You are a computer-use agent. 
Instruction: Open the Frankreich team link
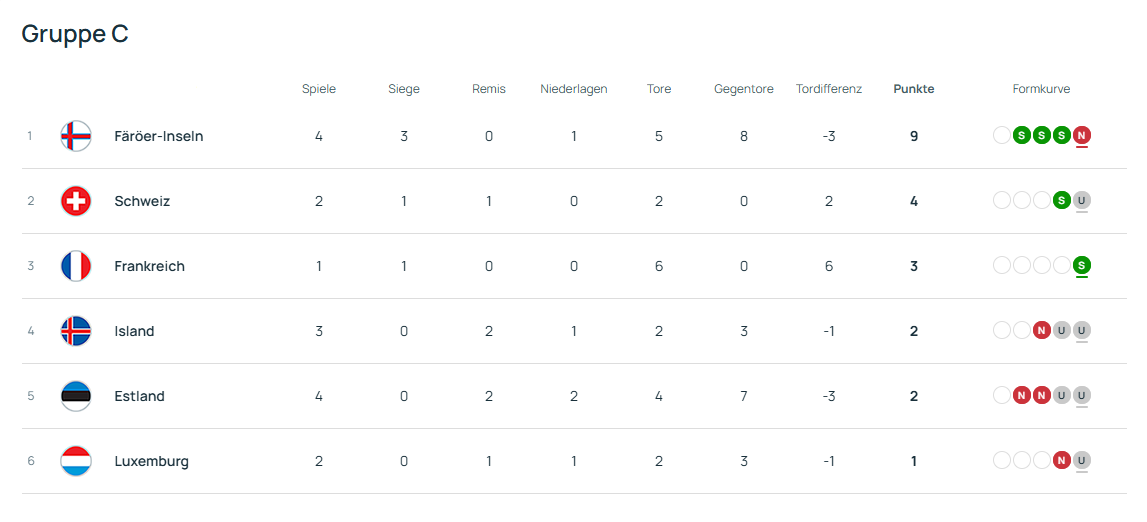click(149, 266)
